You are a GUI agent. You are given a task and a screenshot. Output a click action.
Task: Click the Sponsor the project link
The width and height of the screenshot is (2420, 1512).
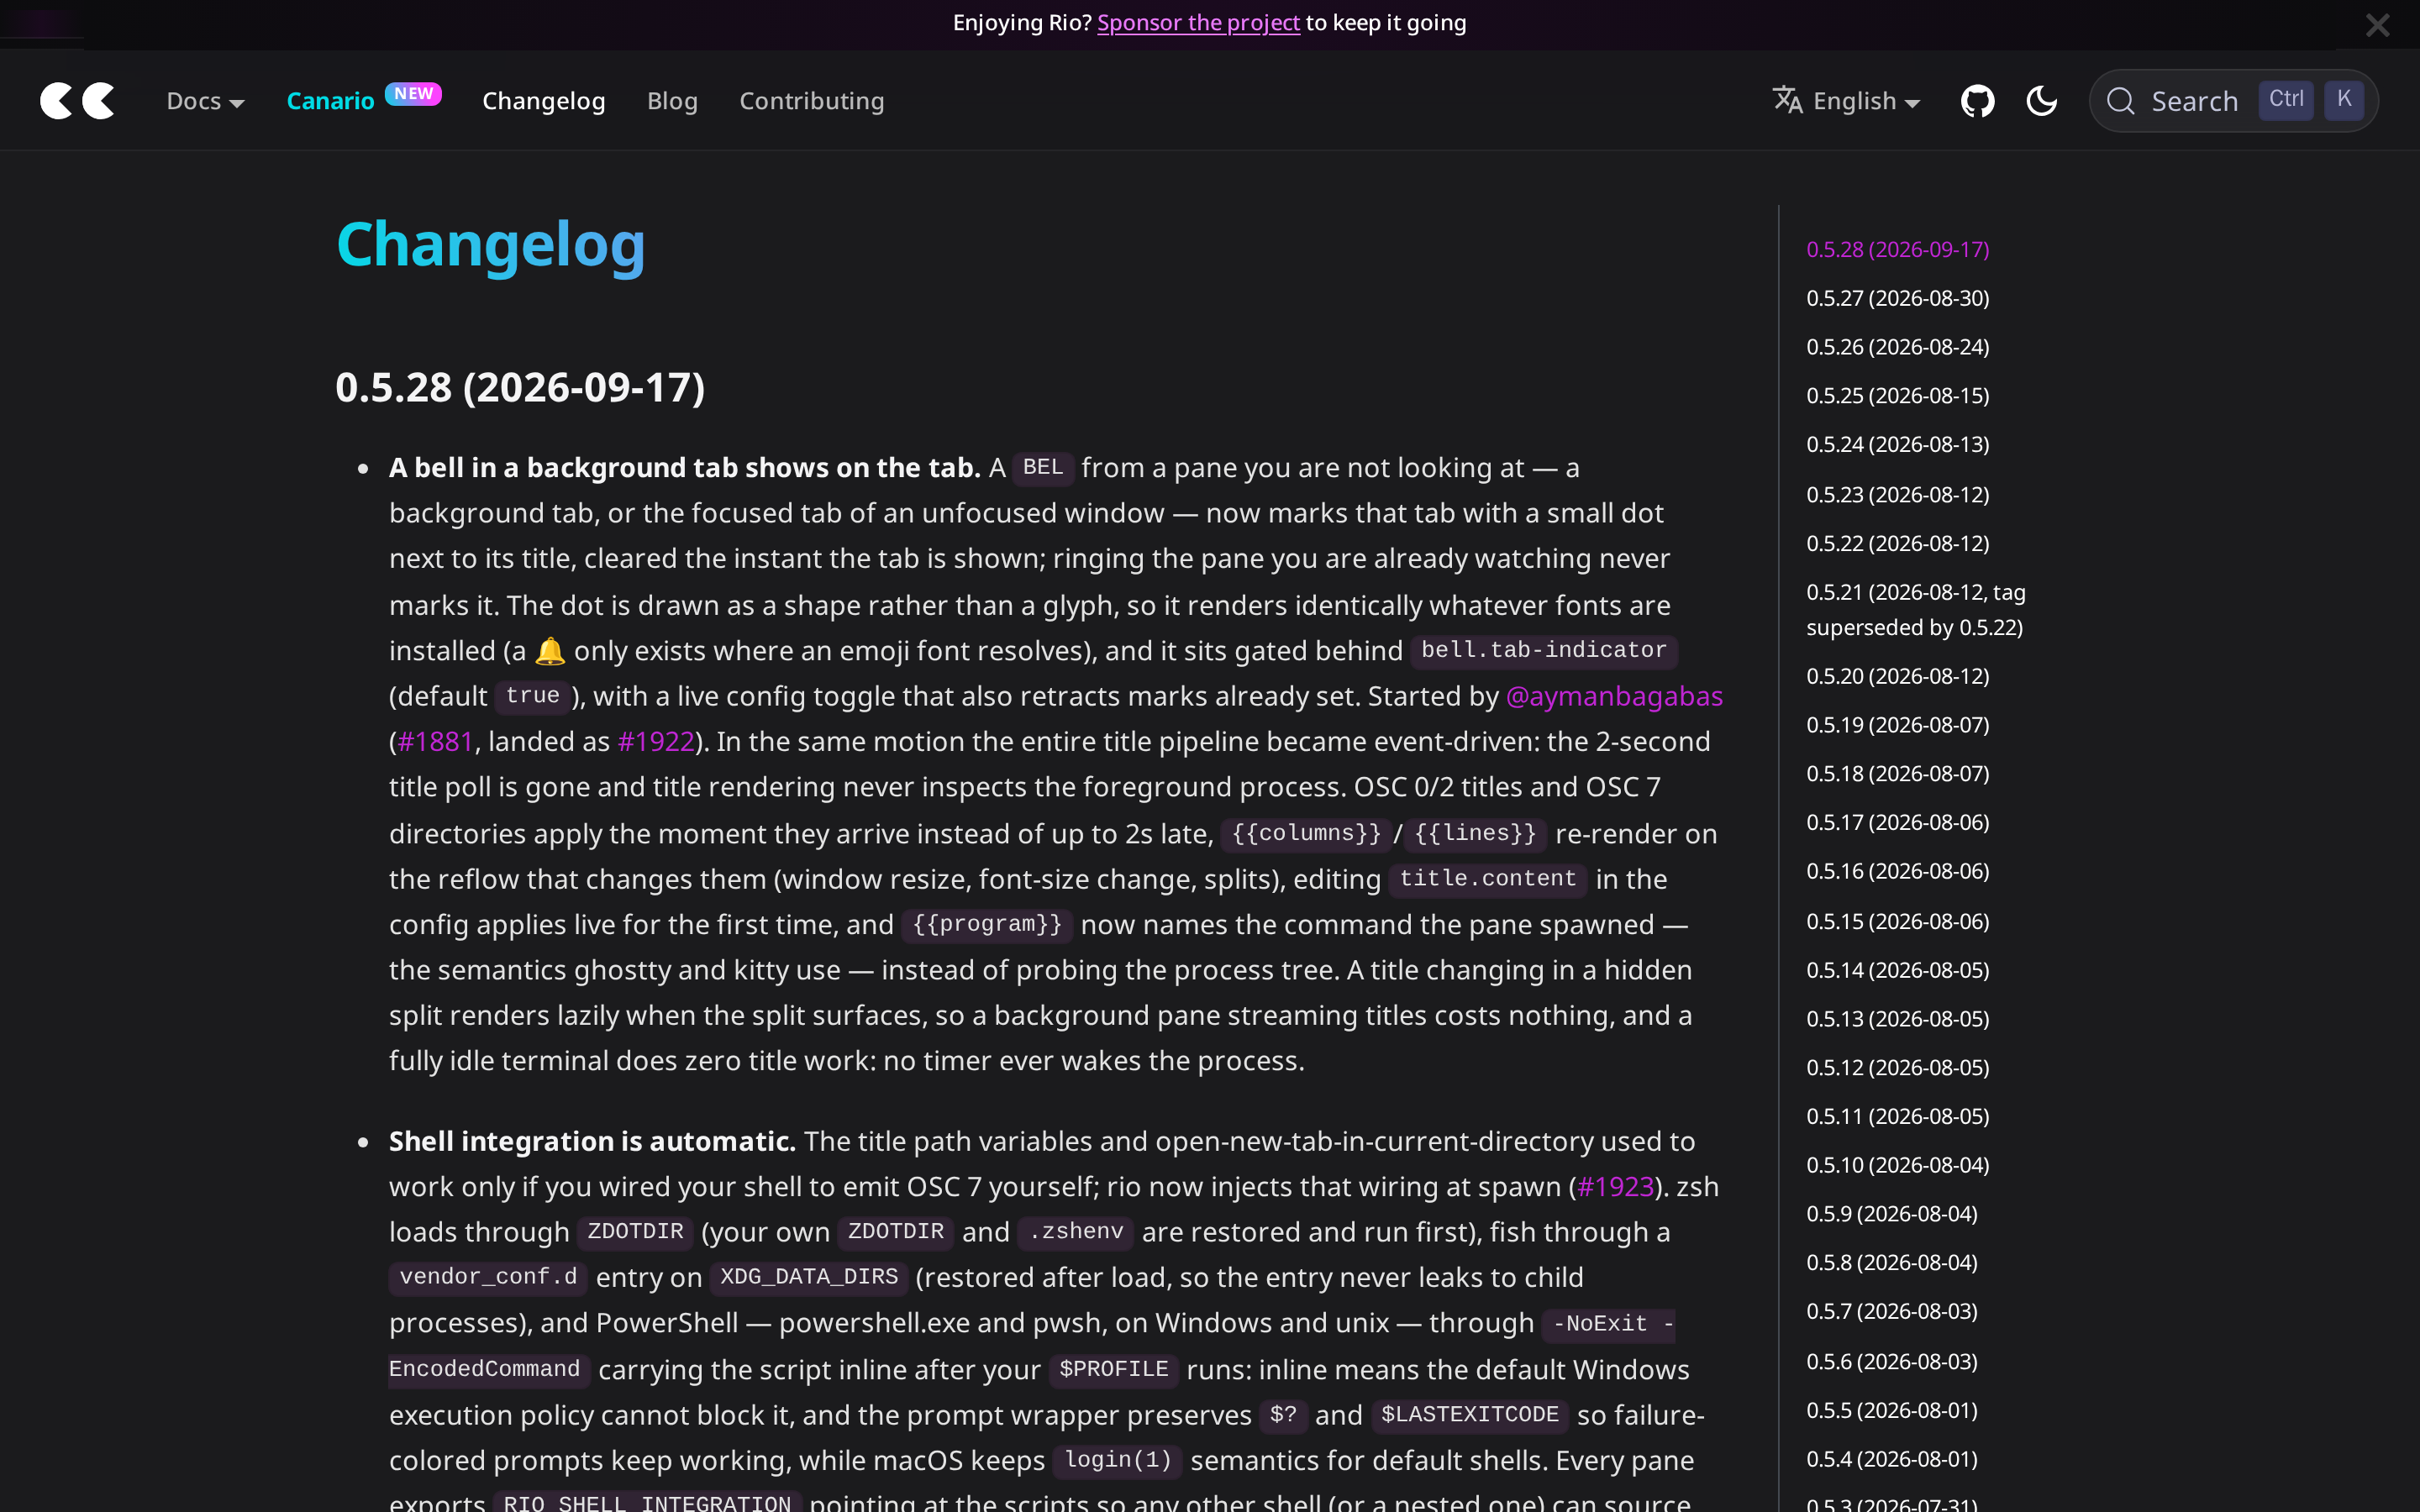click(1198, 23)
